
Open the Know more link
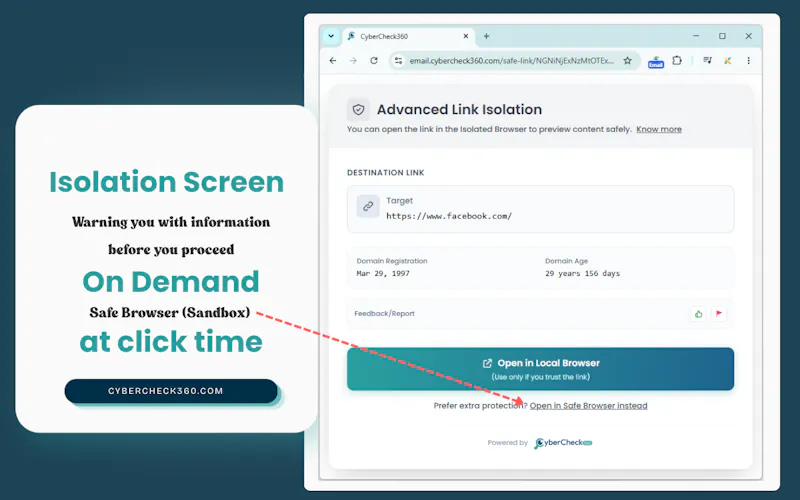click(659, 129)
